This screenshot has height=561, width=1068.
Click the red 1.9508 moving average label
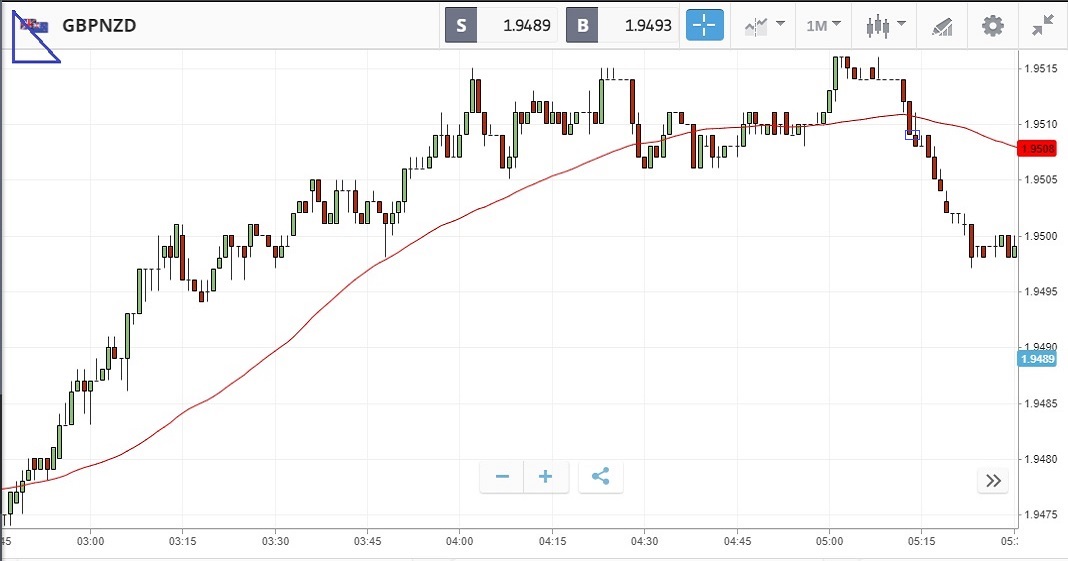click(x=1037, y=149)
